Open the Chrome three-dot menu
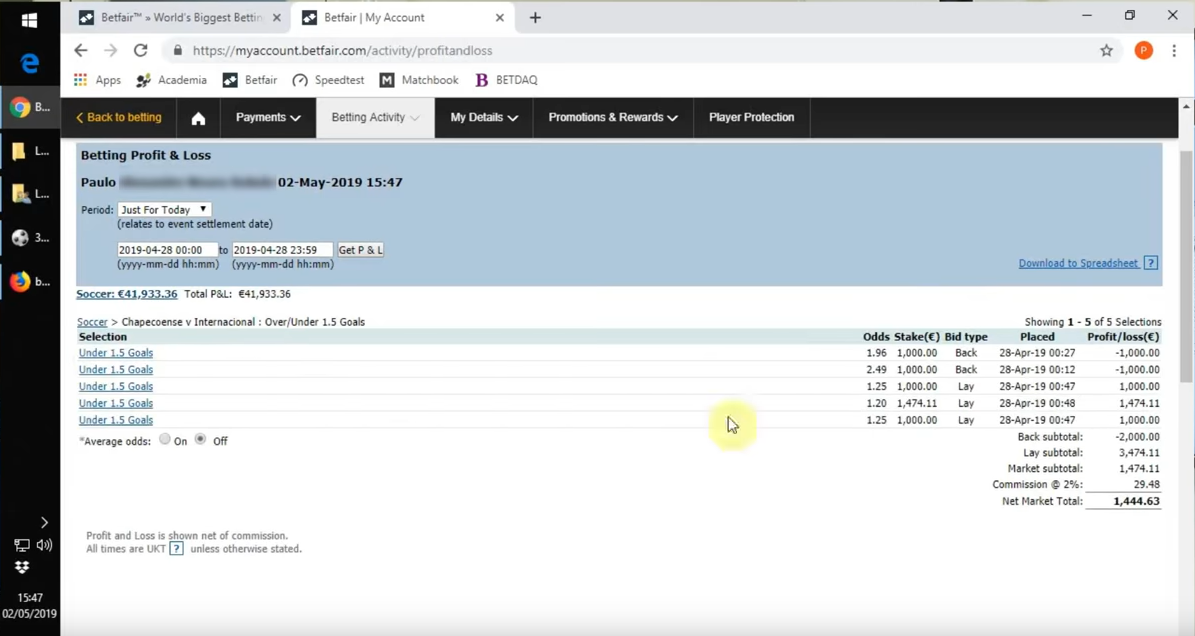 tap(1174, 50)
